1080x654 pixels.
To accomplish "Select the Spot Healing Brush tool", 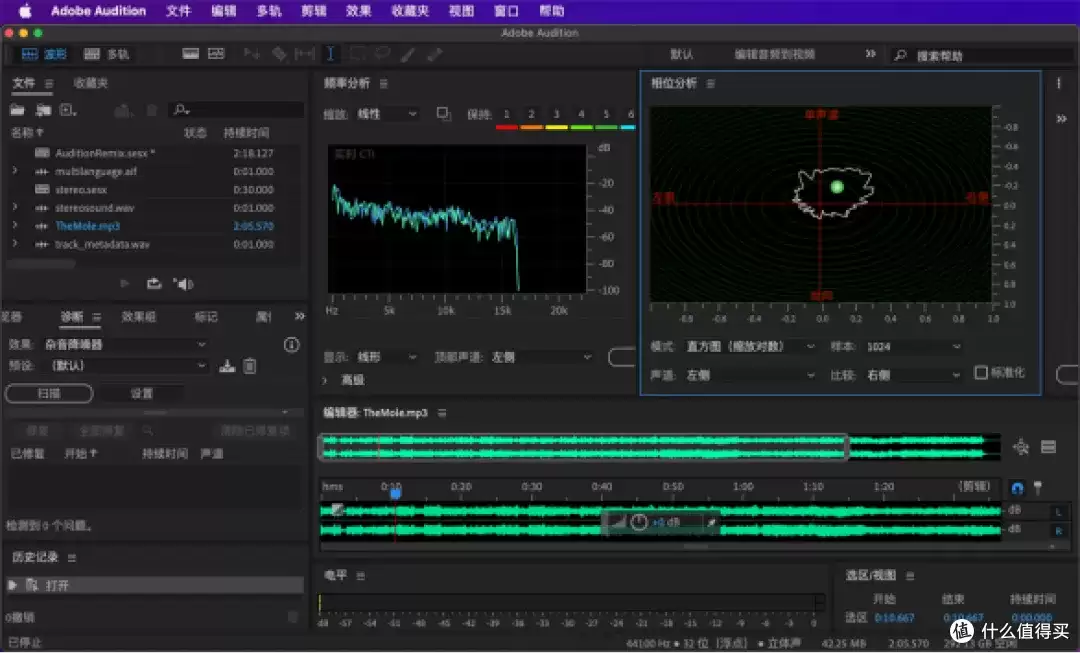I will (434, 54).
